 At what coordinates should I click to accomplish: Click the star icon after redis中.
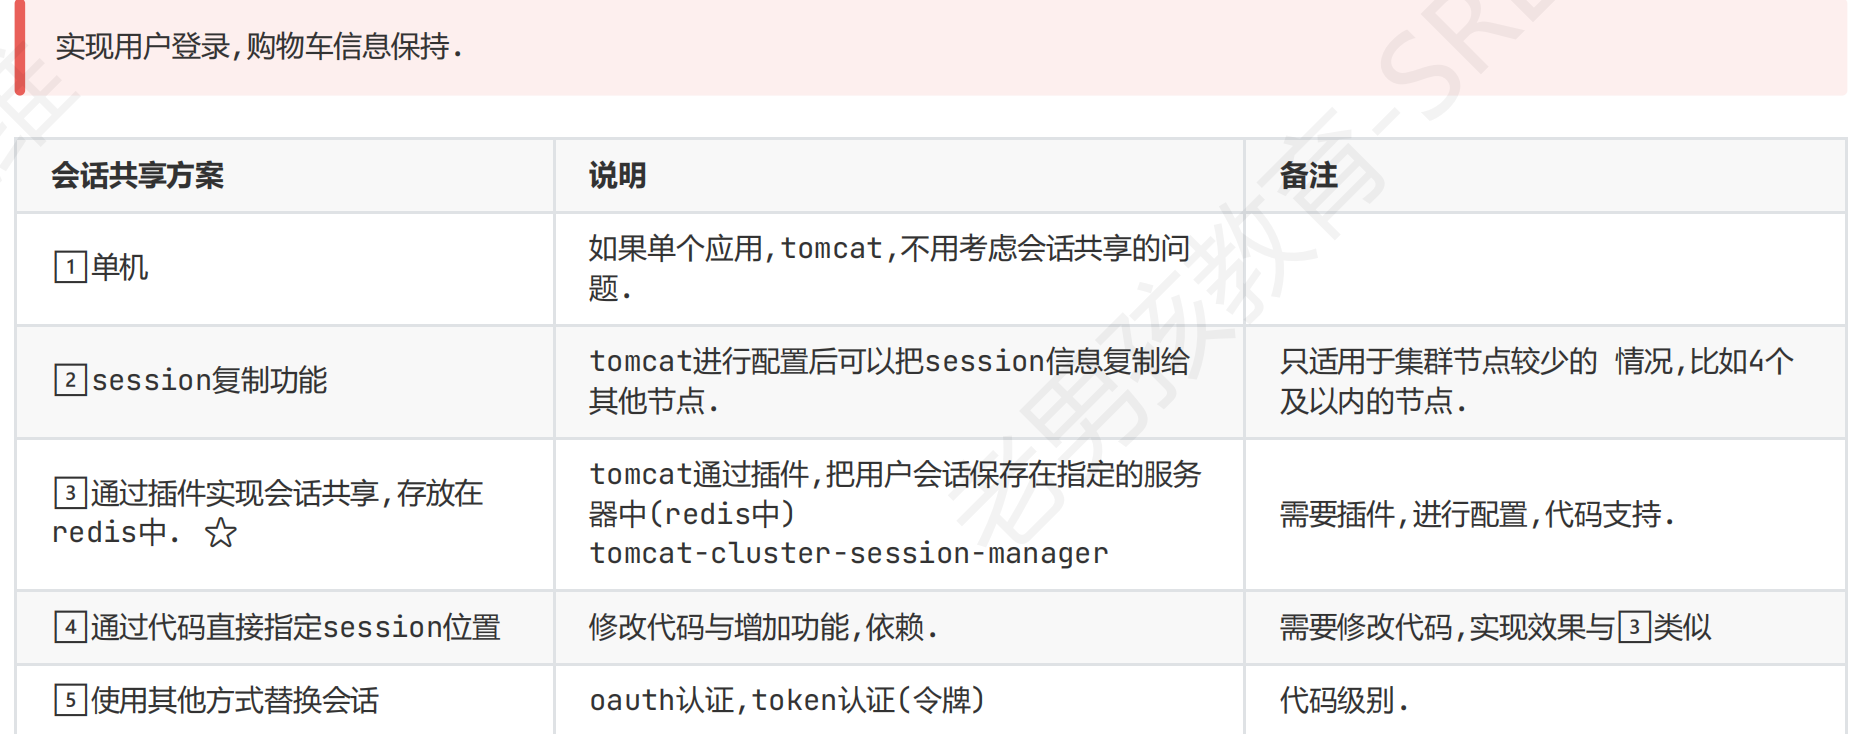coord(221,533)
